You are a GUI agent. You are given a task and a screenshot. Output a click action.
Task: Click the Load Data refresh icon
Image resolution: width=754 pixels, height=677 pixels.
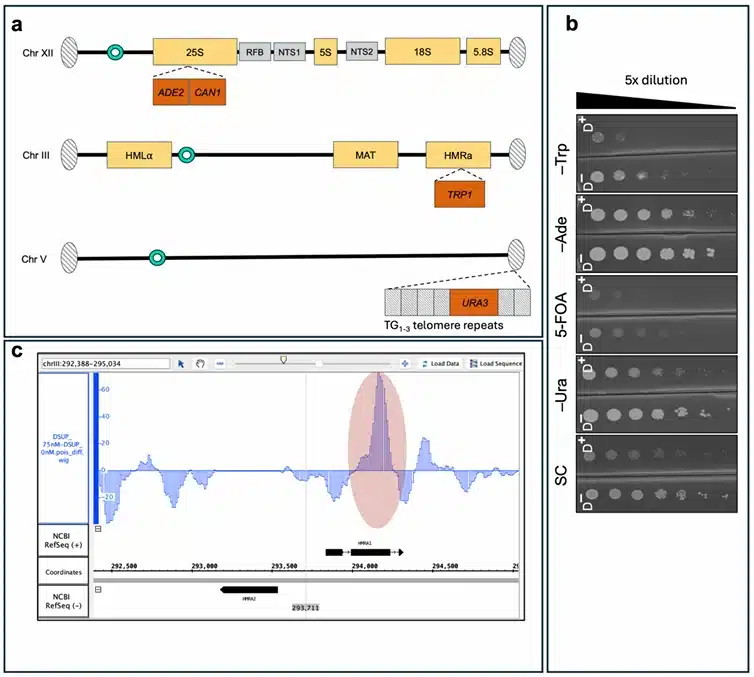click(x=425, y=364)
